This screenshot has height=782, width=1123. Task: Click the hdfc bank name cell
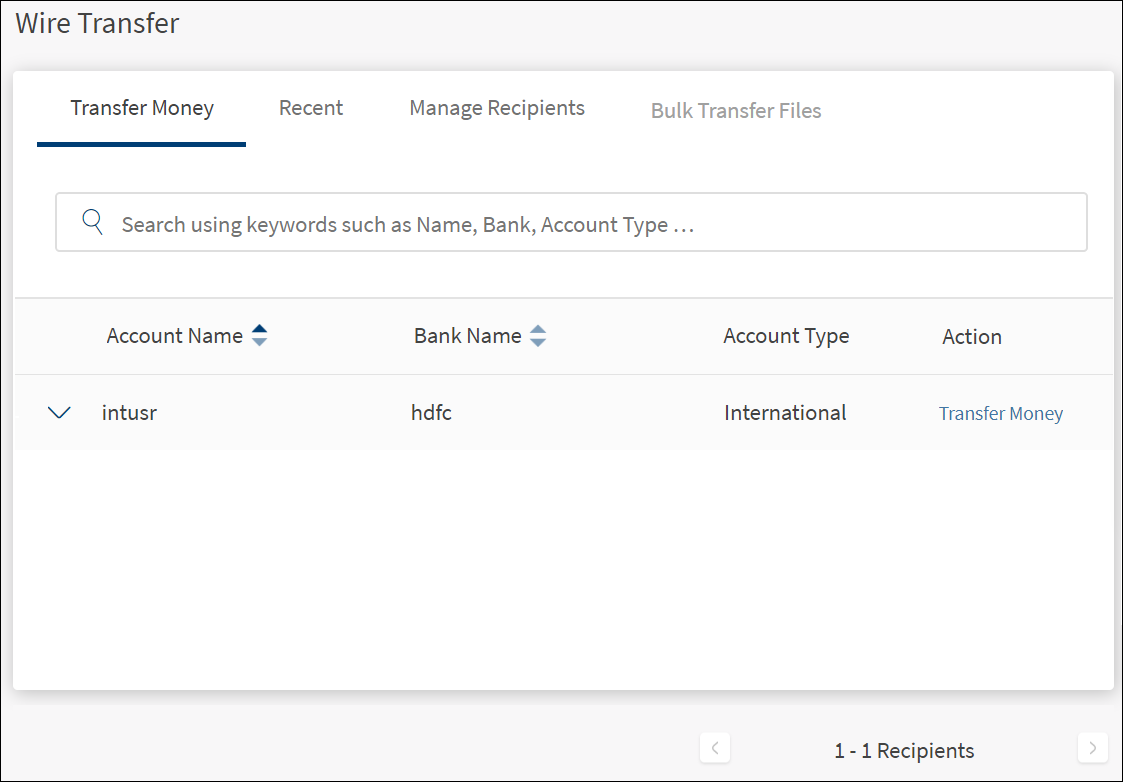click(x=432, y=412)
